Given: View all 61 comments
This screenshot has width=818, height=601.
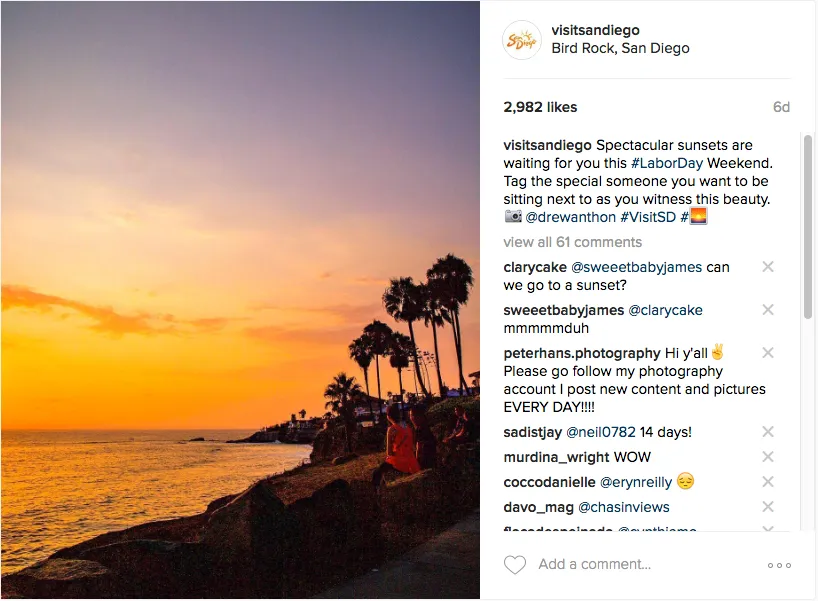Looking at the screenshot, I should (x=572, y=242).
